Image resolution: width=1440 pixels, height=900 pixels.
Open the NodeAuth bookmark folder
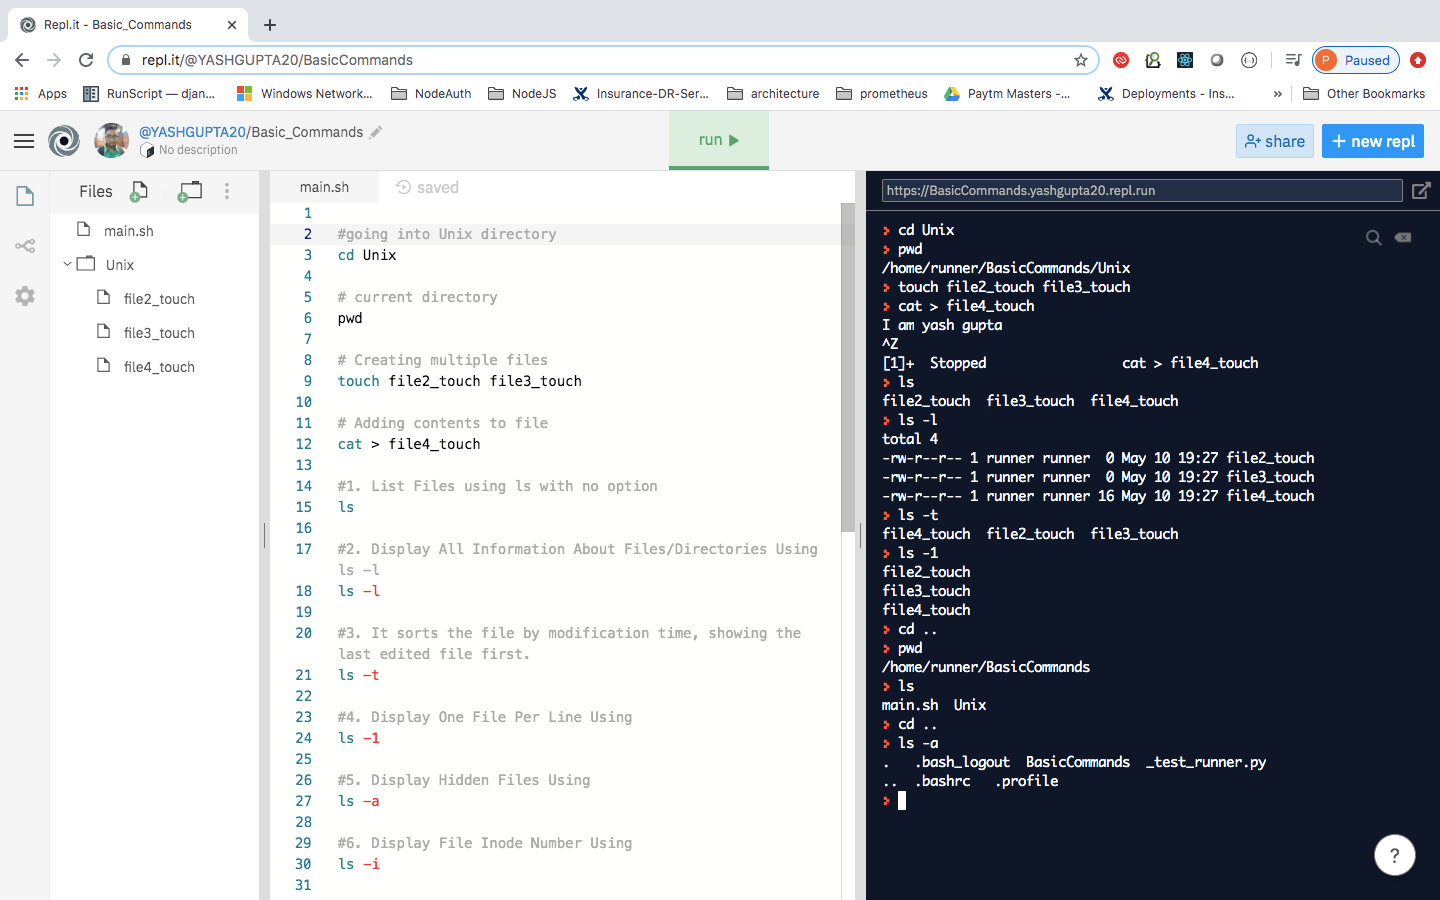tap(431, 93)
